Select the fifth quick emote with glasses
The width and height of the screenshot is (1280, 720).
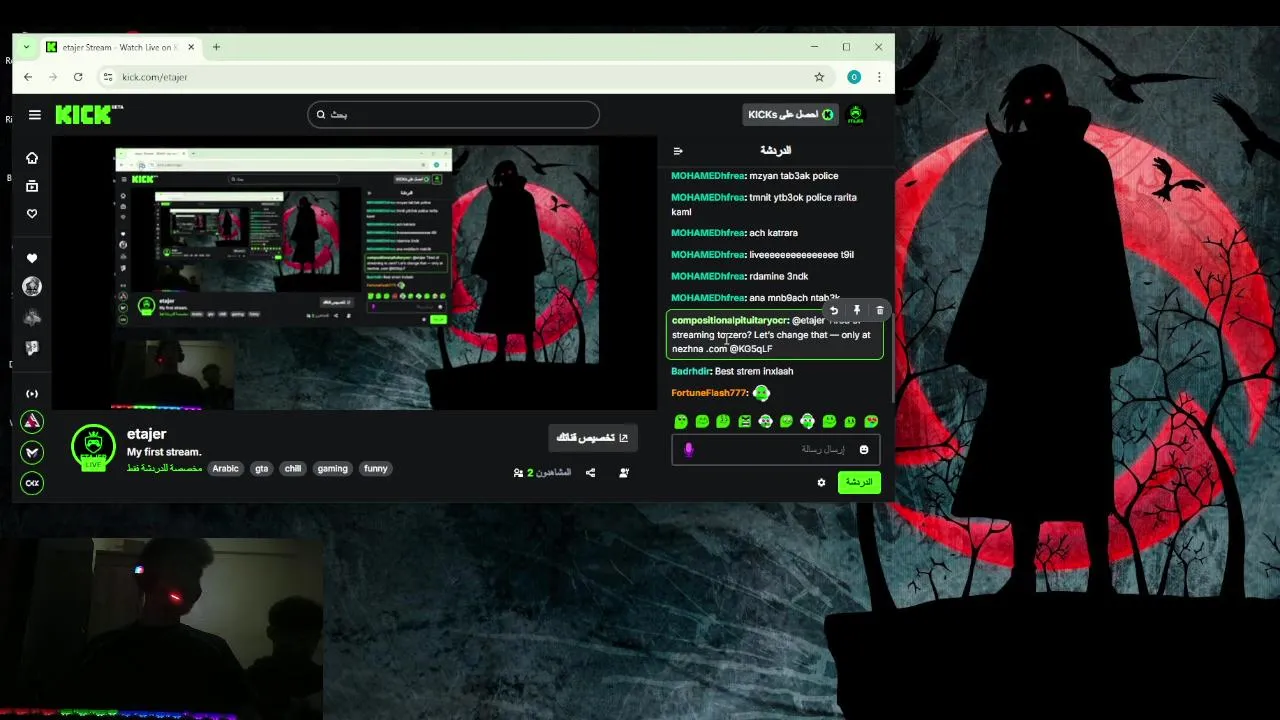tap(765, 422)
